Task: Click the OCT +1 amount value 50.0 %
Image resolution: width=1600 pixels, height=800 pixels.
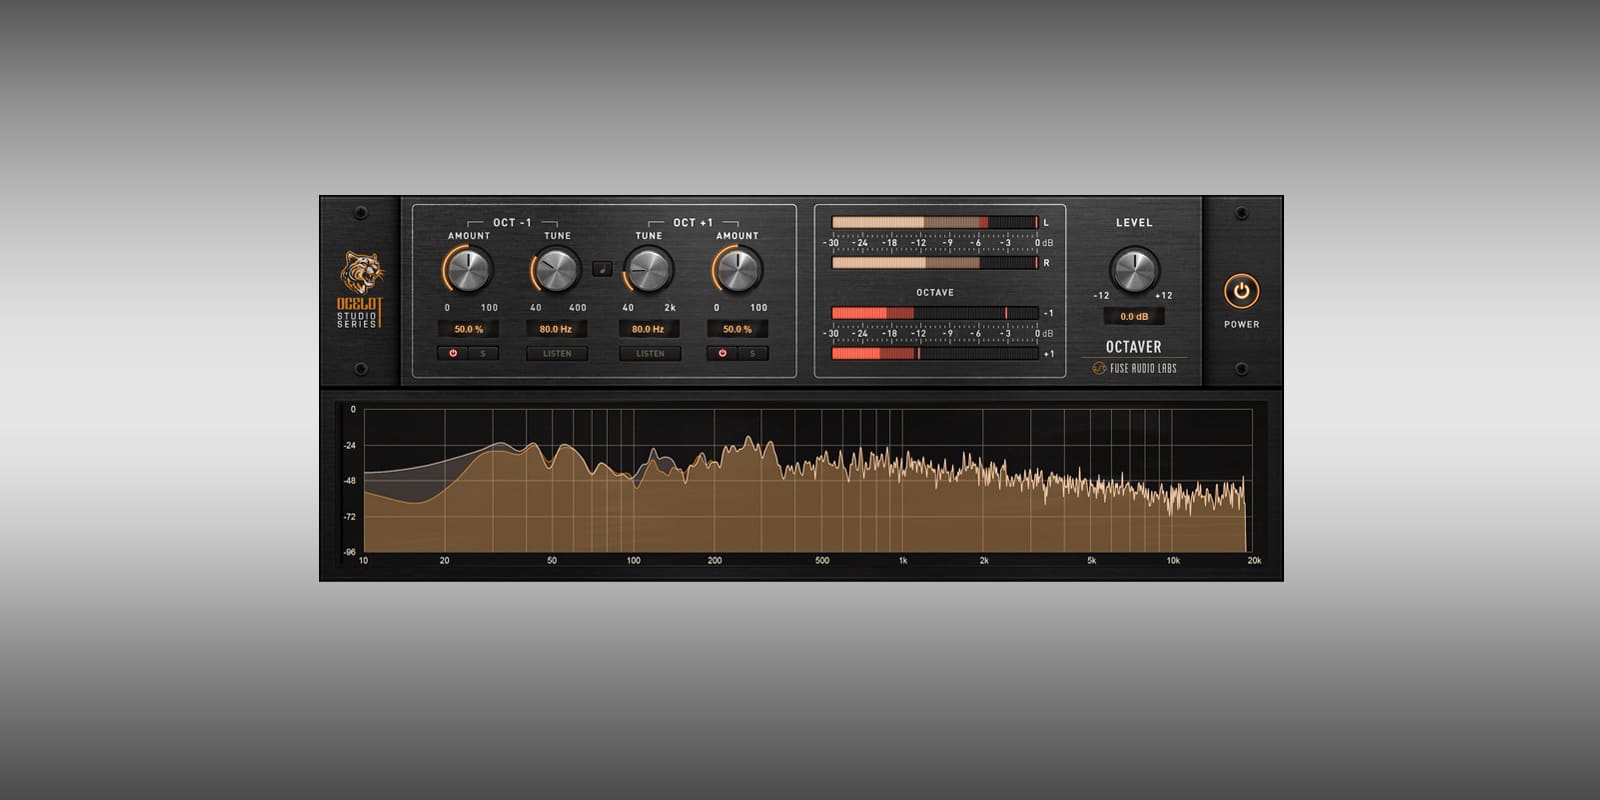Action: 737,329
